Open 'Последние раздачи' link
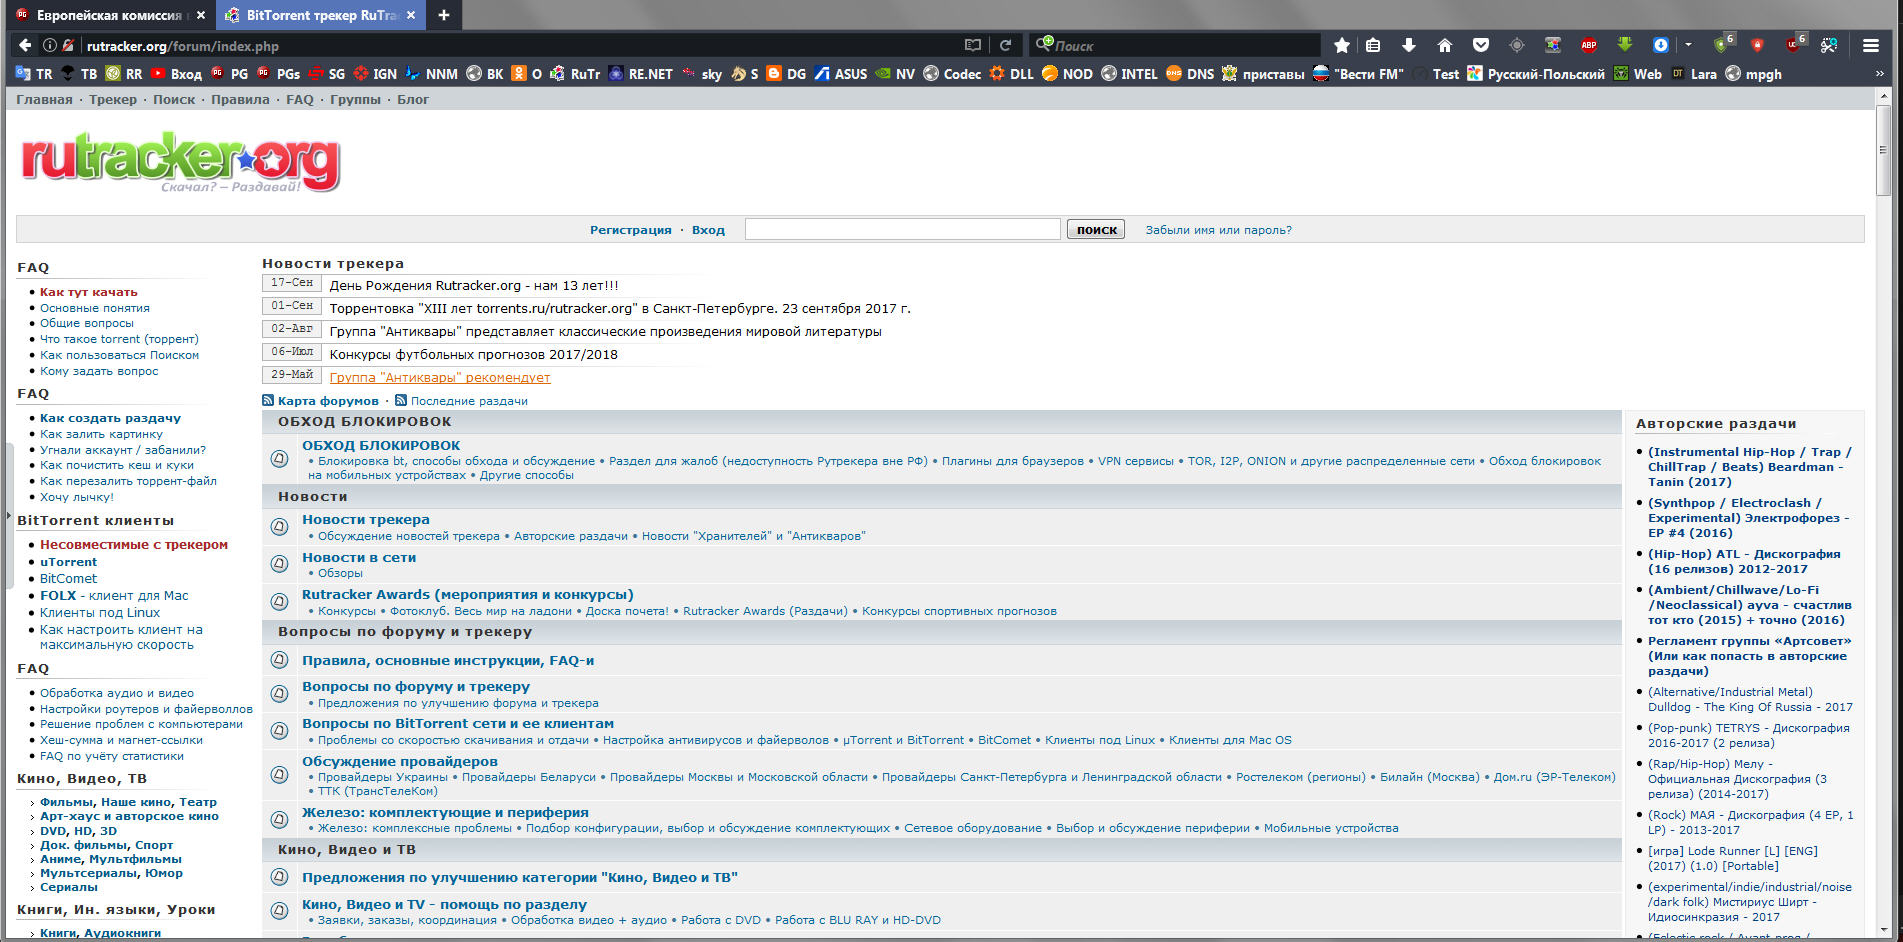1903x942 pixels. tap(469, 401)
